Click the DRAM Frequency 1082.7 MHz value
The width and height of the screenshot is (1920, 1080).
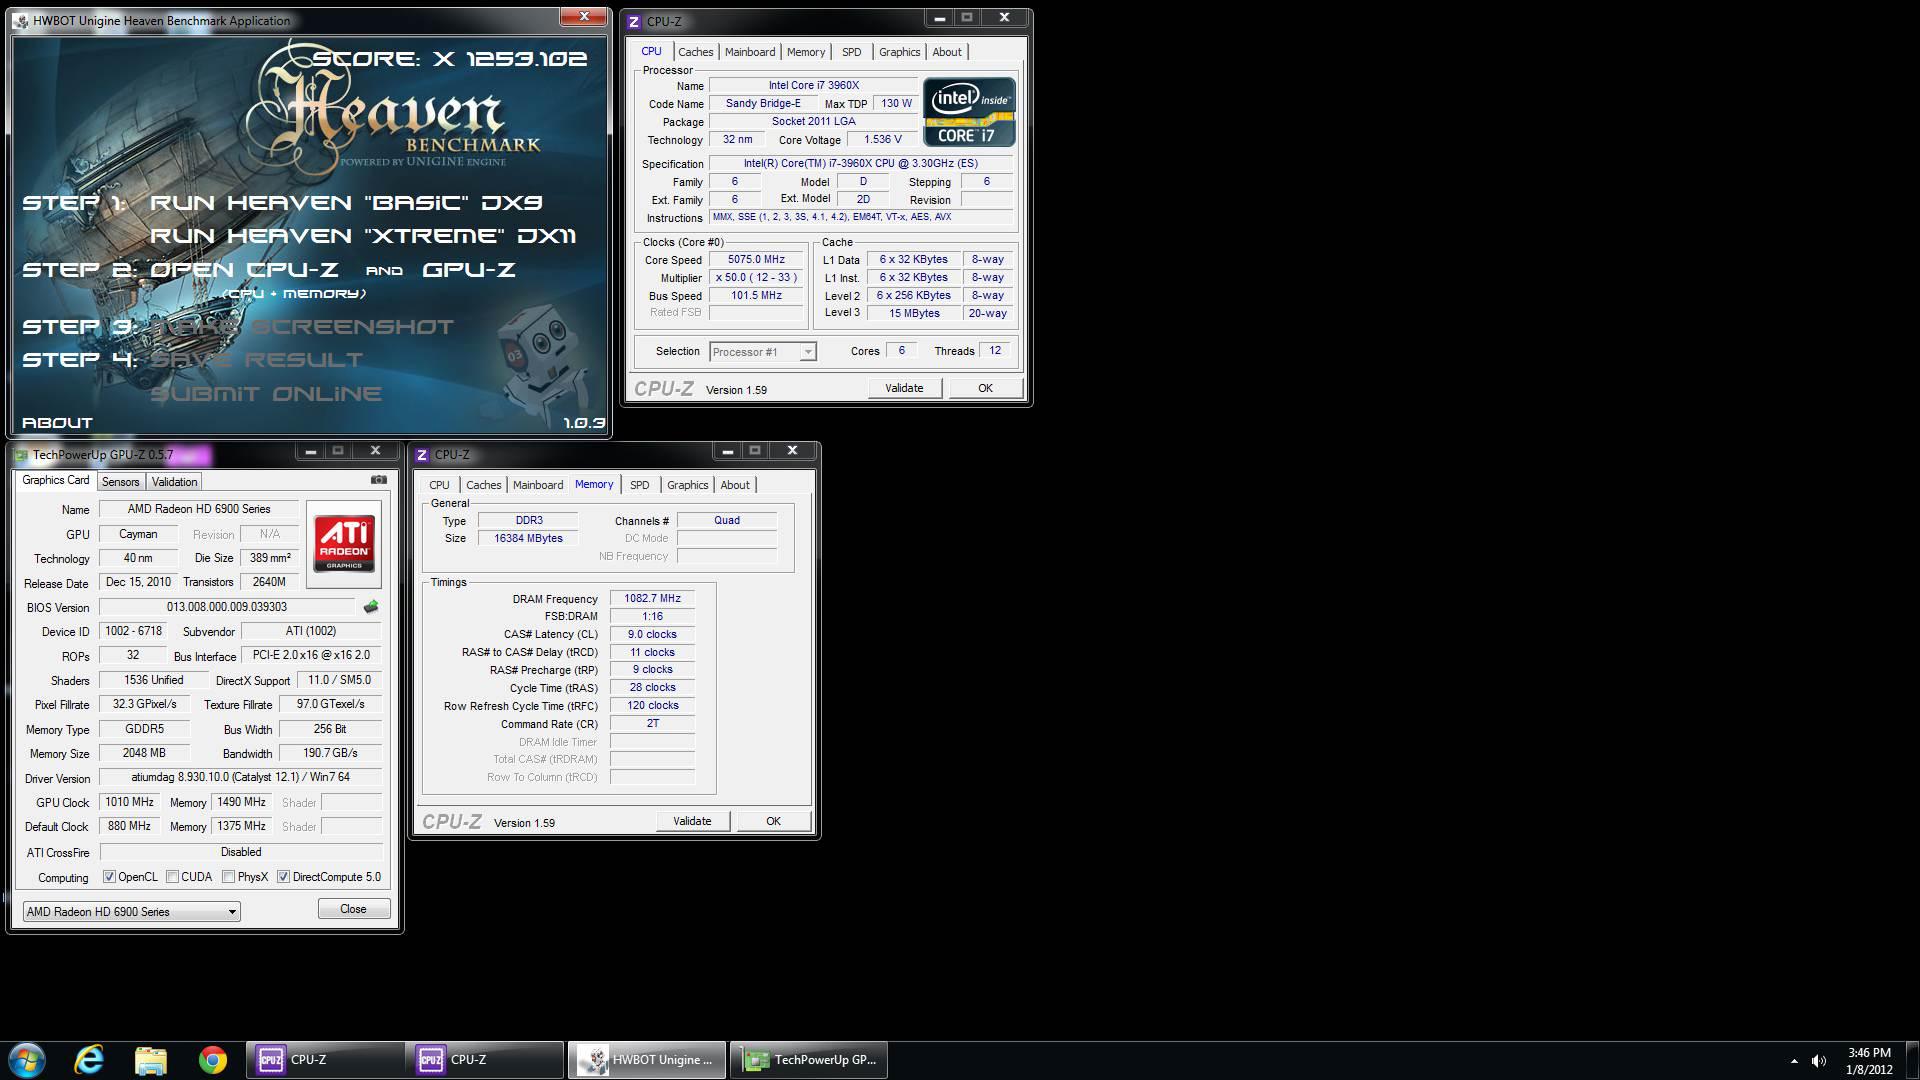(x=652, y=599)
